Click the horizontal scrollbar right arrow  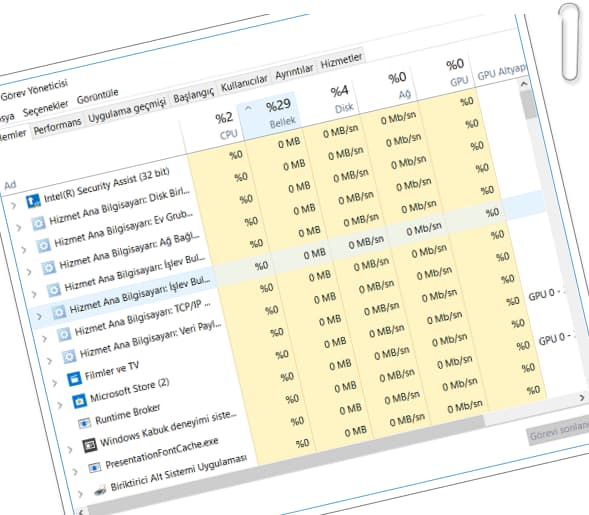coord(582,397)
